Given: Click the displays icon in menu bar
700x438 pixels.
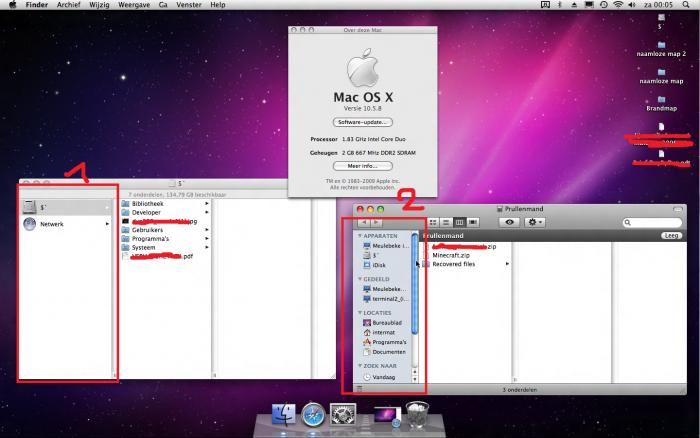Looking at the screenshot, I should [589, 5].
